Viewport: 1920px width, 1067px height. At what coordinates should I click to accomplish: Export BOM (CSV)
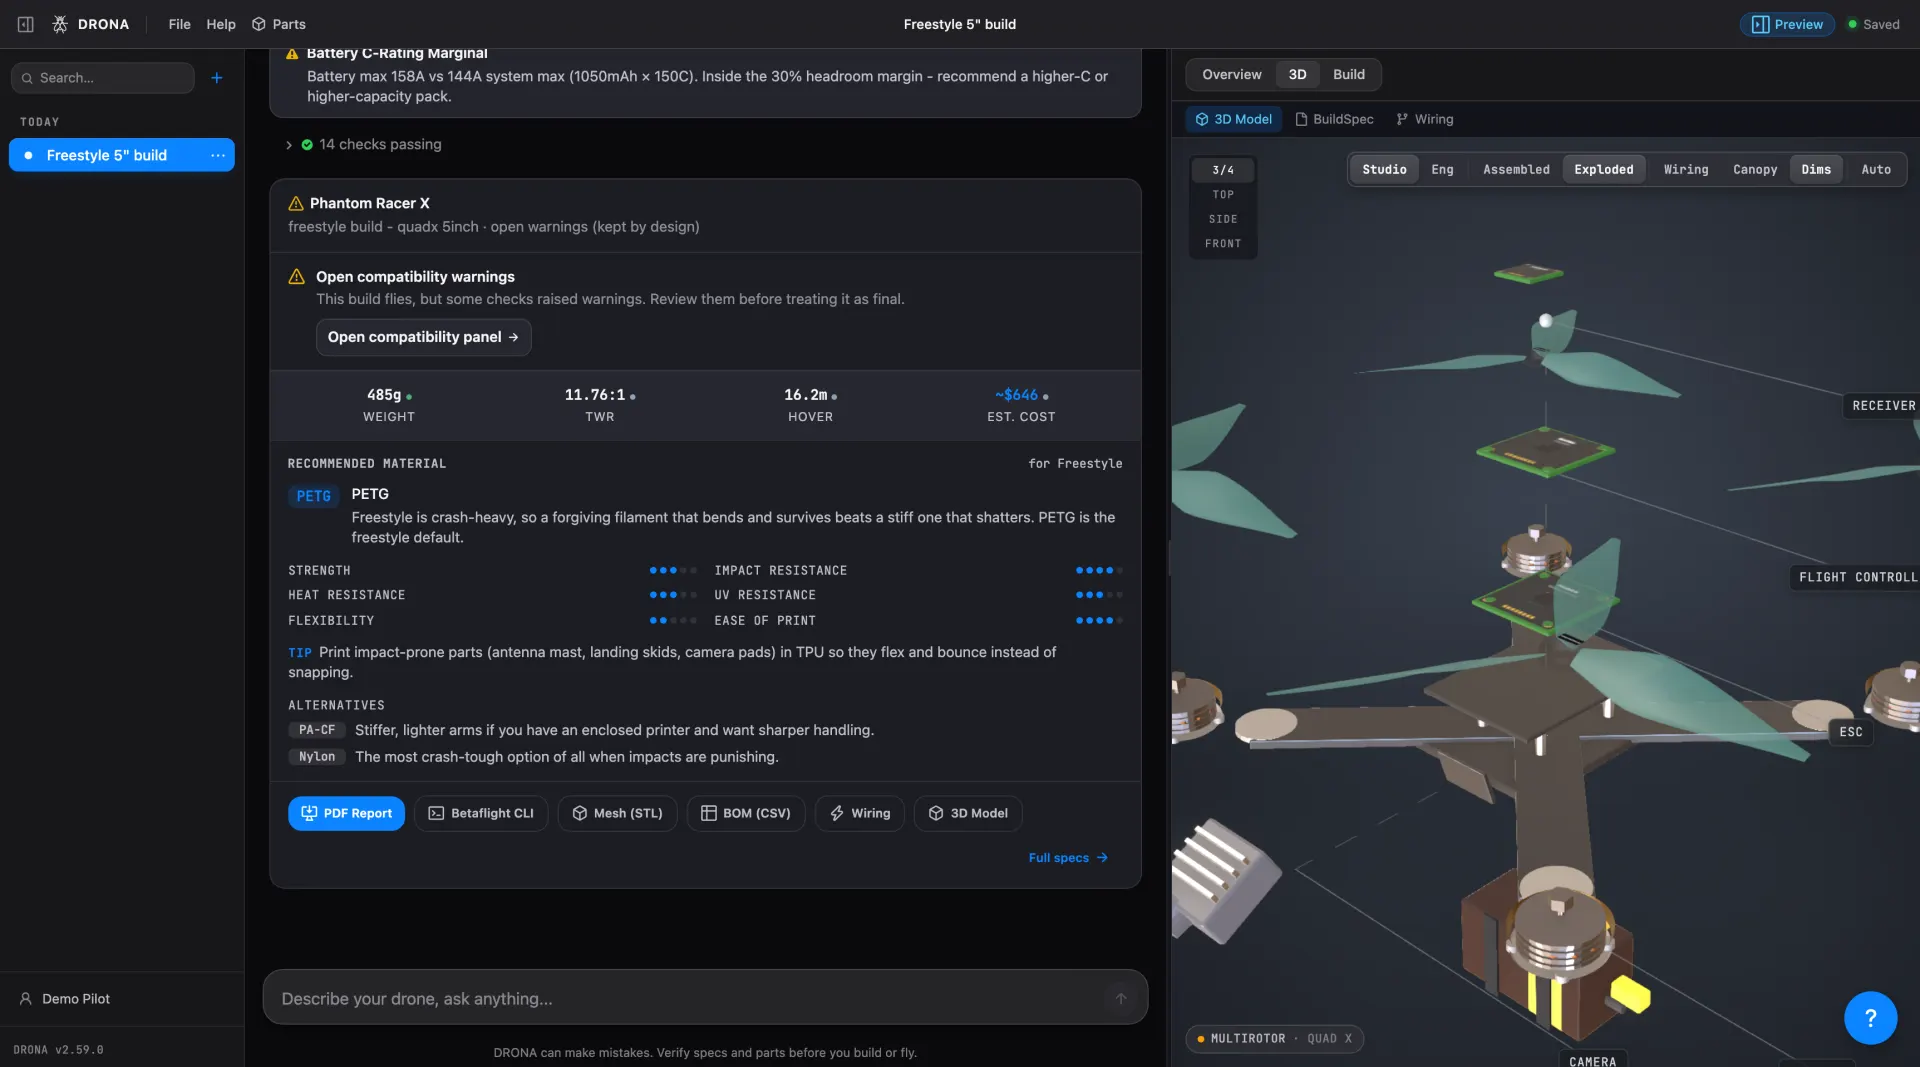tap(746, 814)
